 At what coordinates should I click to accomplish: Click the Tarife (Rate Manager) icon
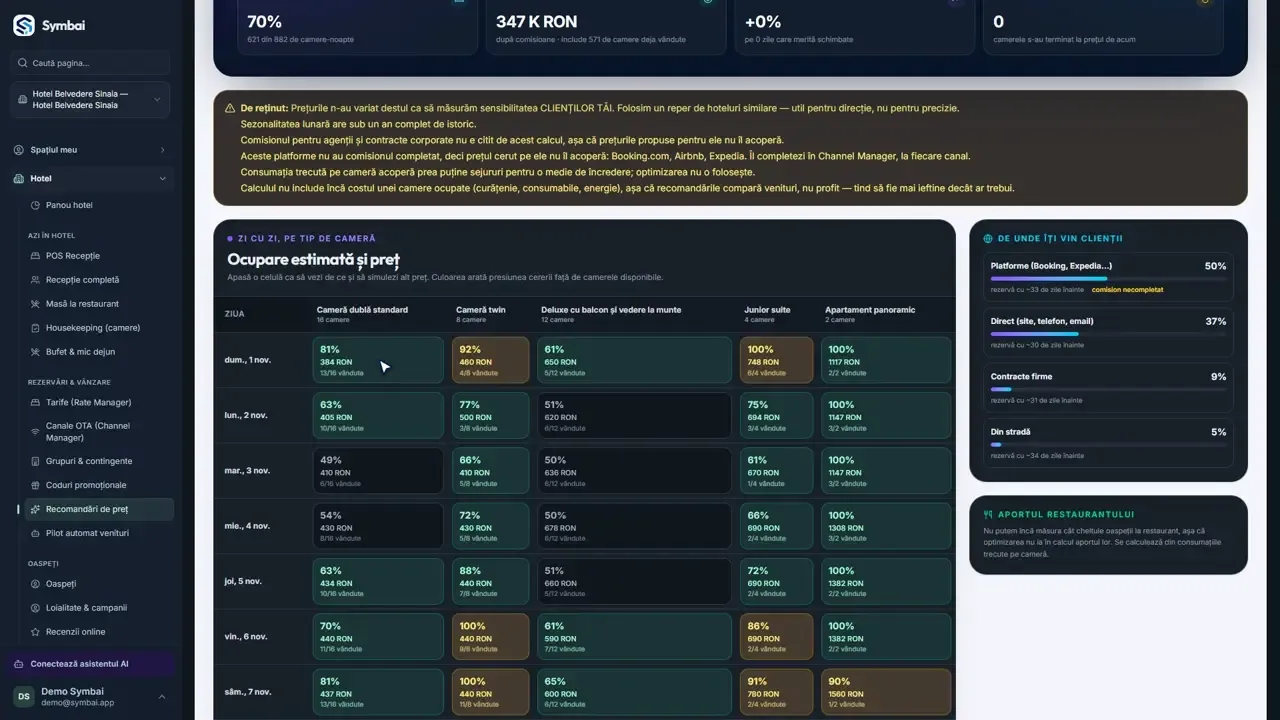36,402
